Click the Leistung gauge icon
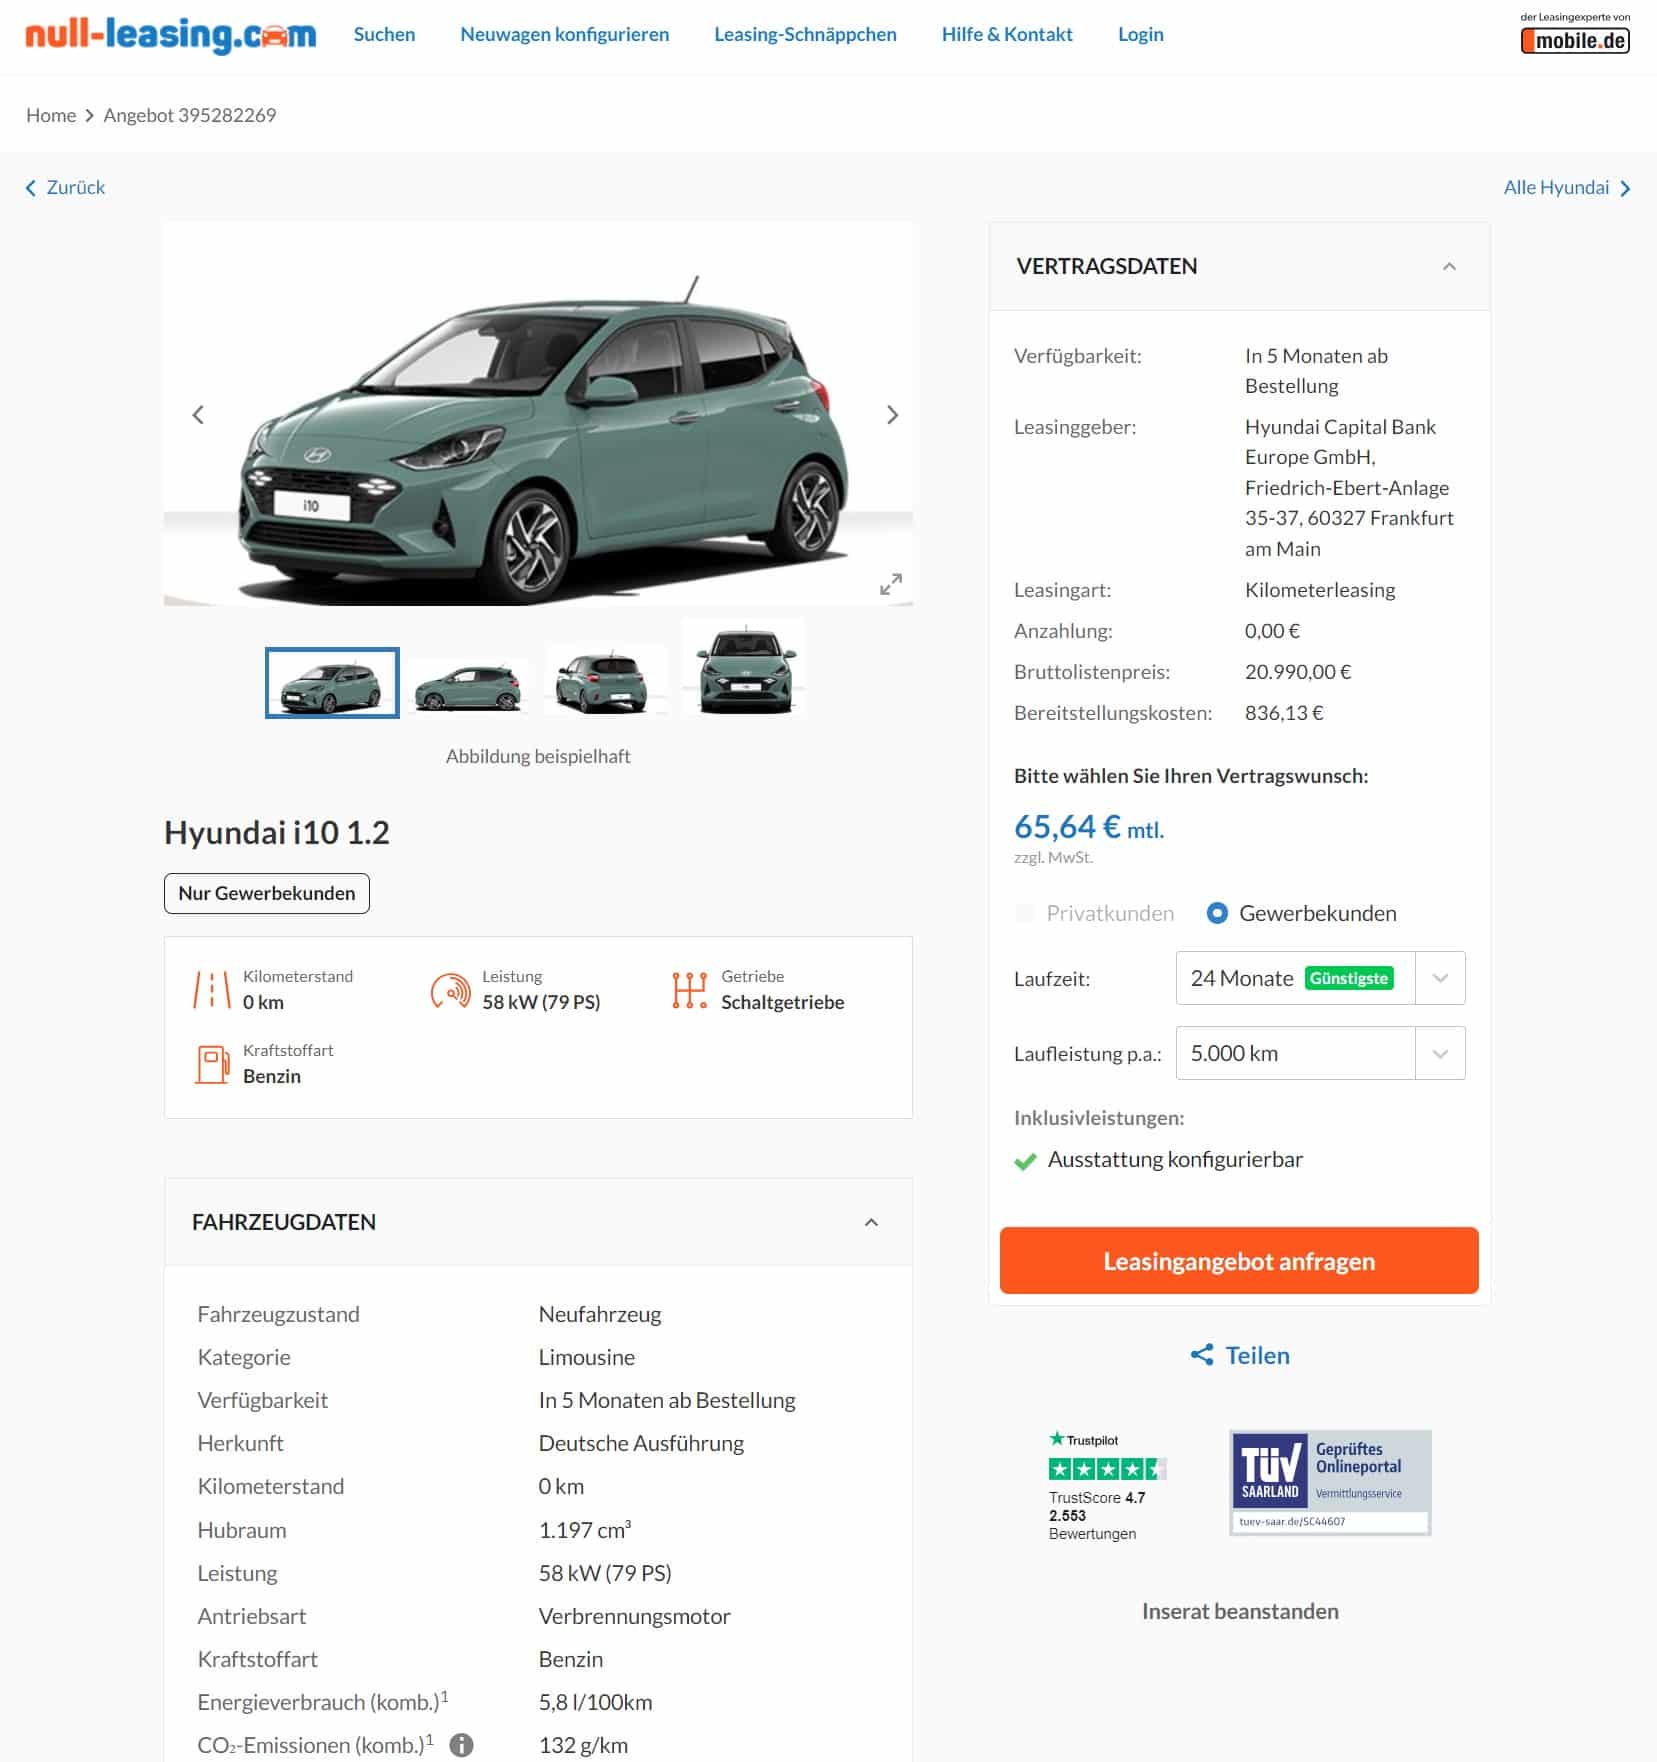The image size is (1657, 1762). tap(451, 989)
